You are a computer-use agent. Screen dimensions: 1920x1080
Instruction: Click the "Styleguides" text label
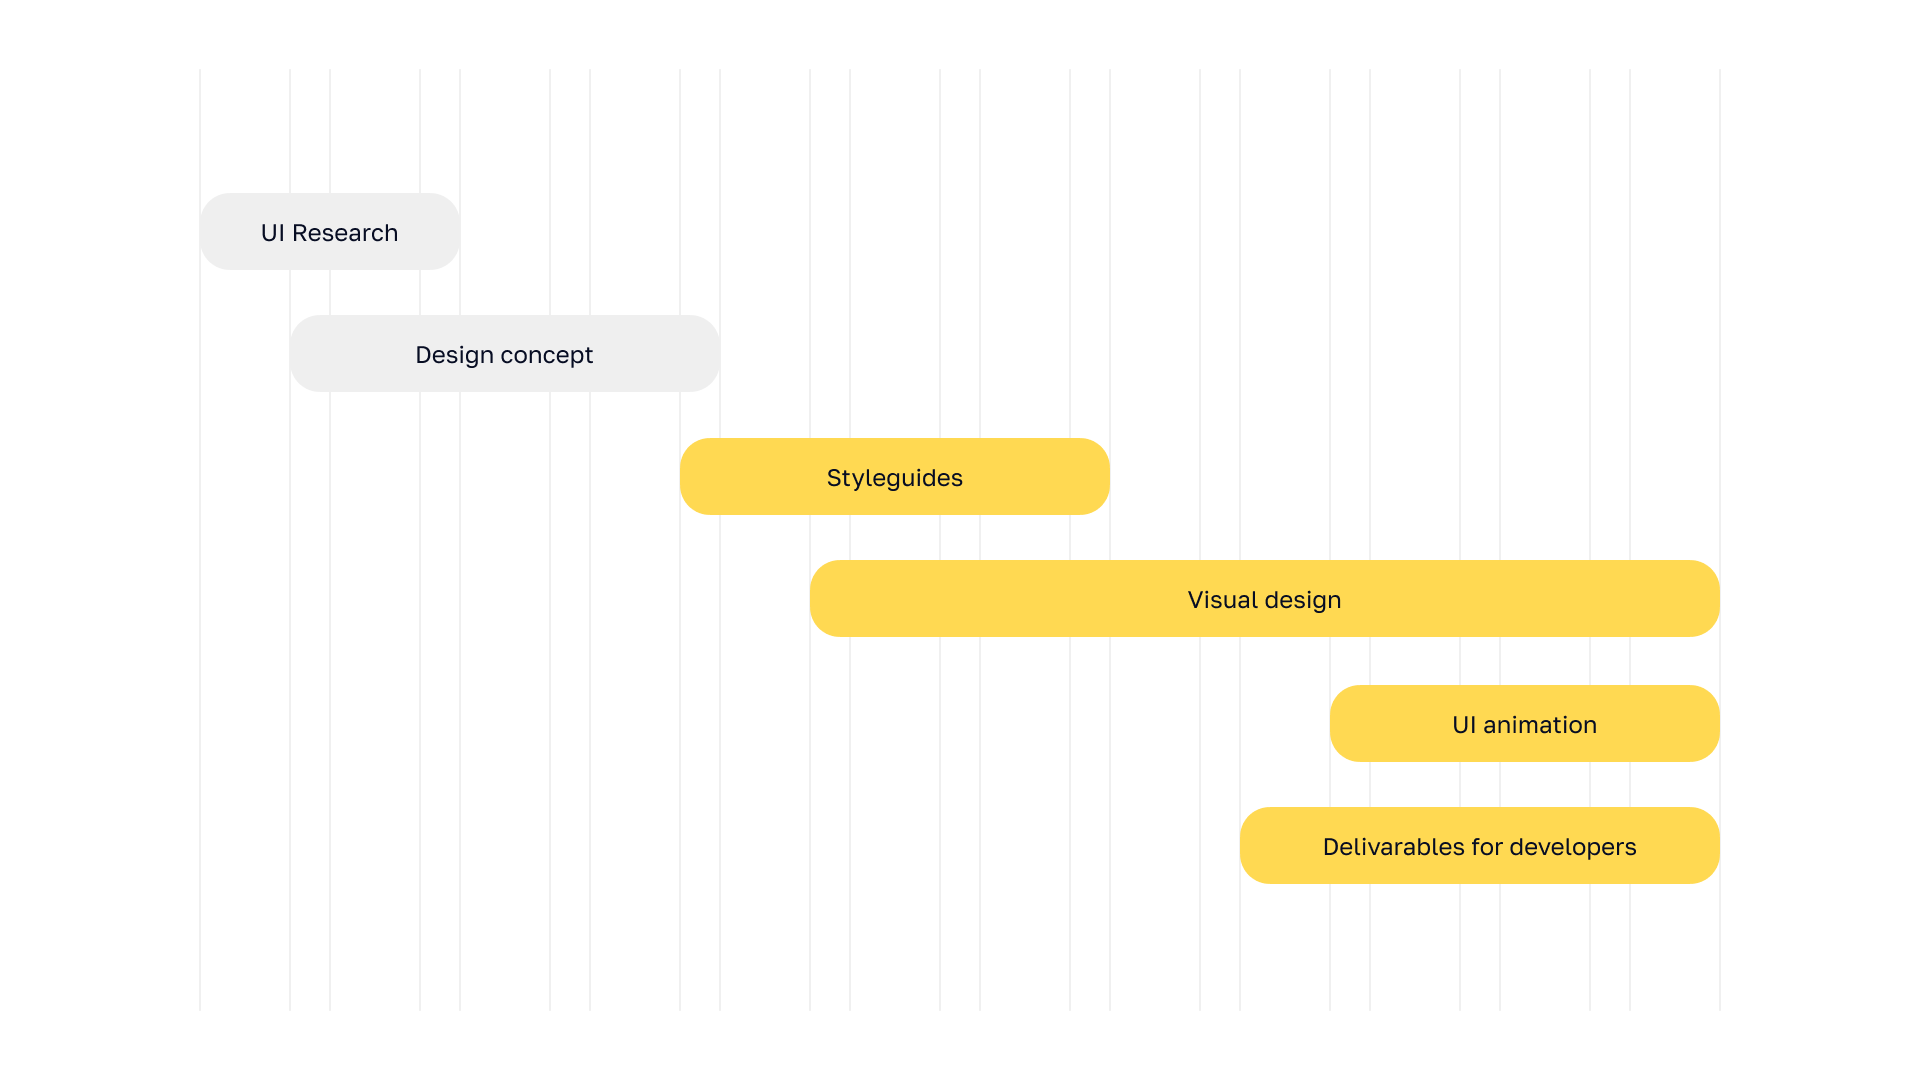[x=894, y=478]
